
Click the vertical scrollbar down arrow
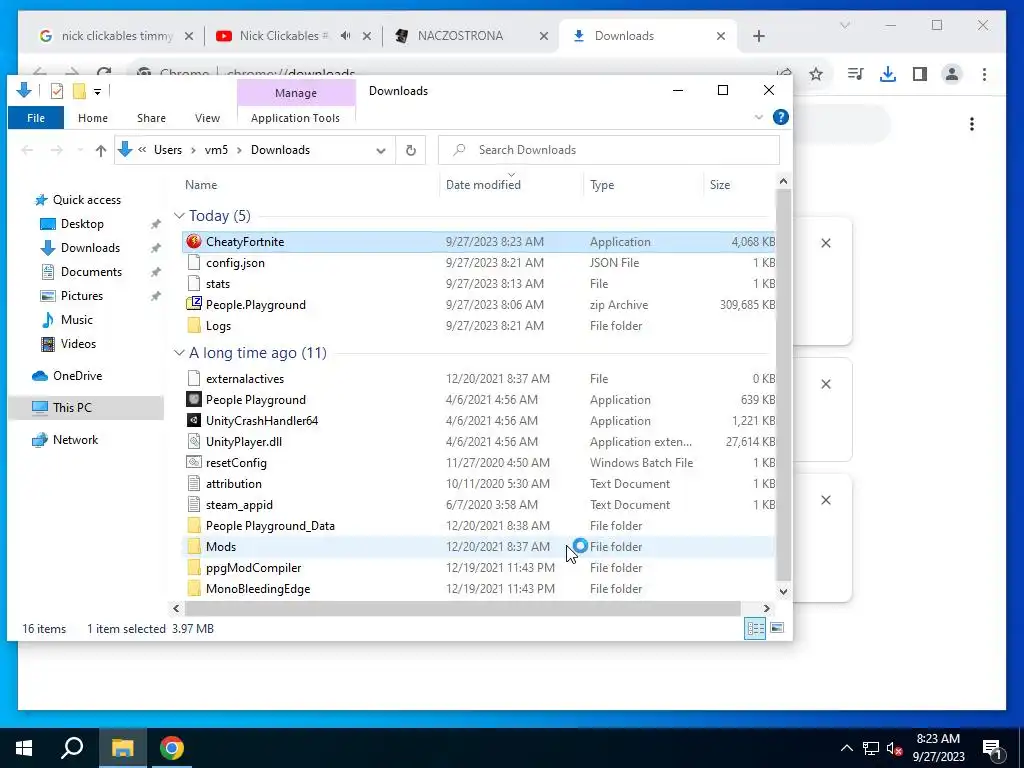(x=783, y=592)
